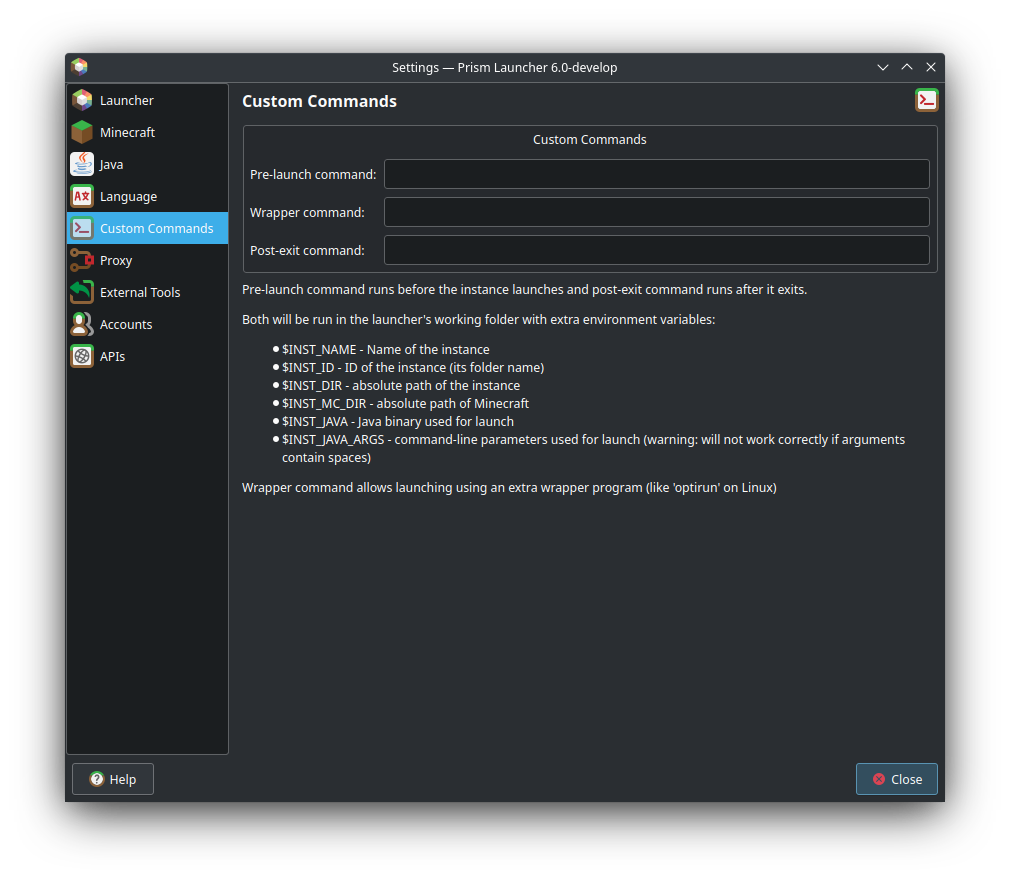Focus the Wrapper command input field

656,212
